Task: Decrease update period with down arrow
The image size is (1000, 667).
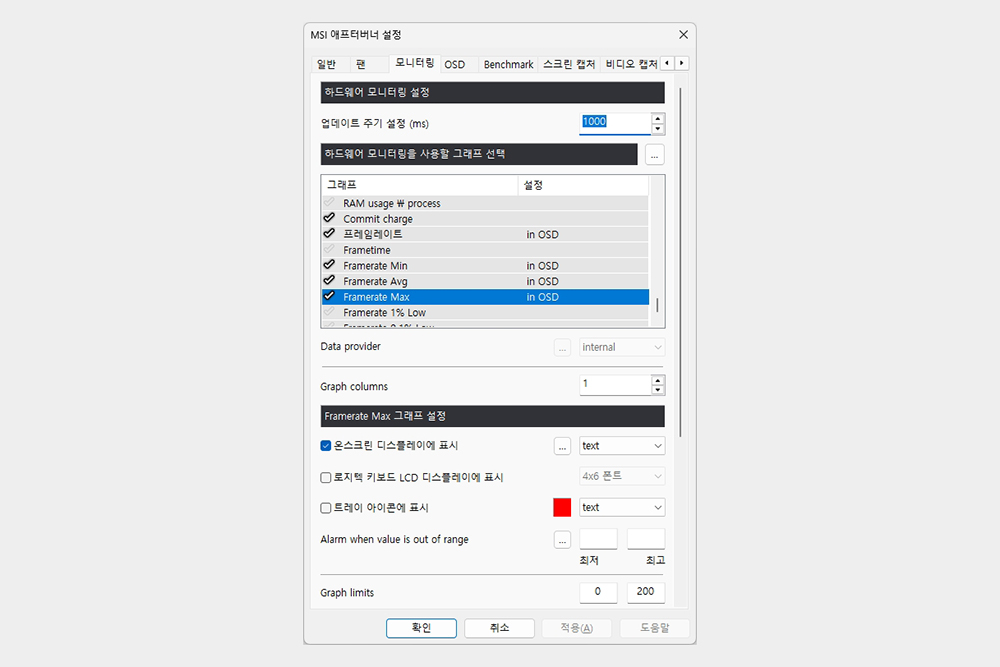Action: (658, 129)
